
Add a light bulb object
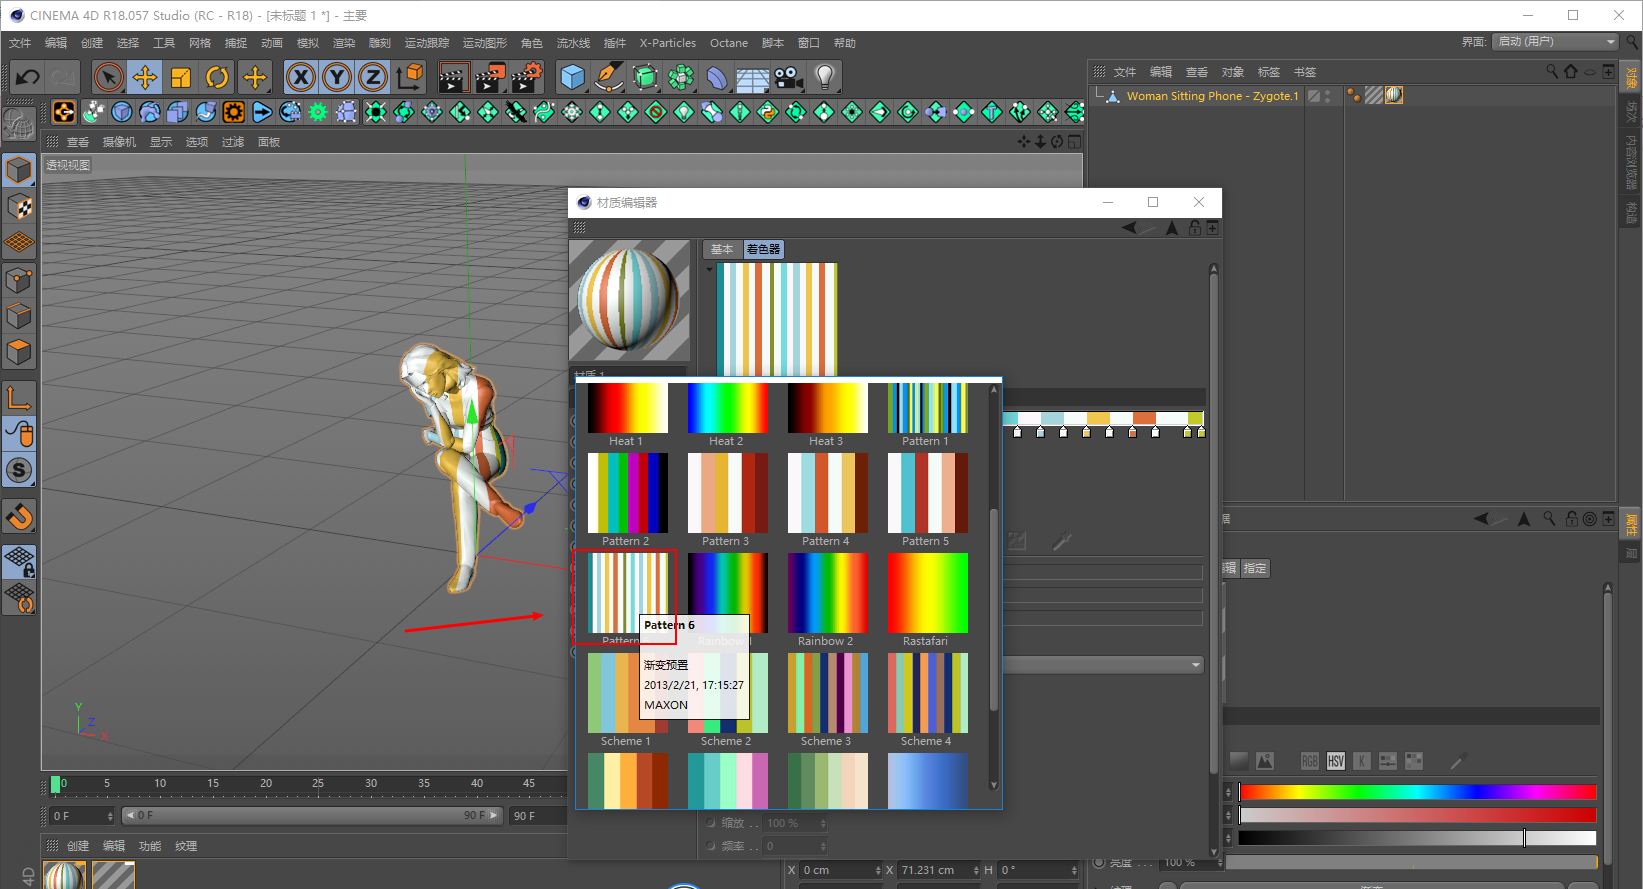tap(825, 77)
